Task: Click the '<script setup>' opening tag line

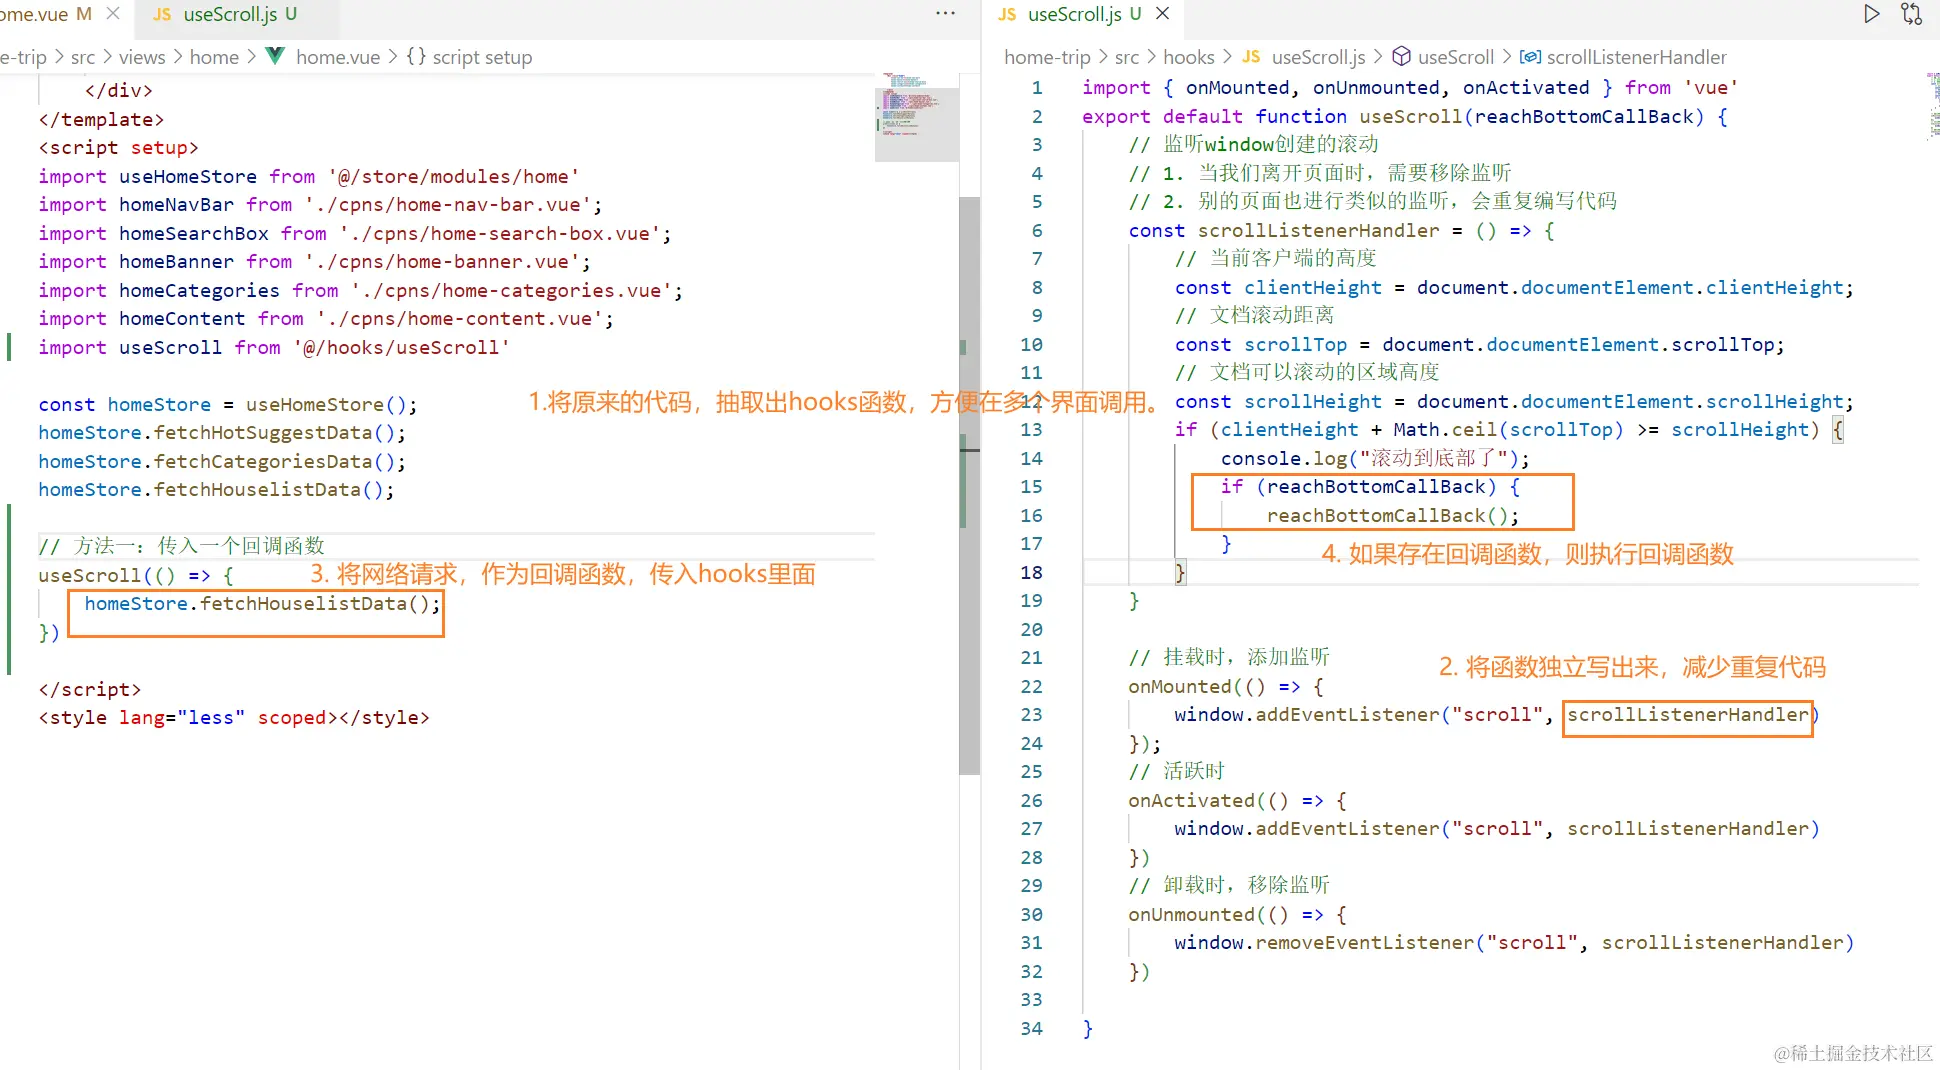Action: coord(118,147)
